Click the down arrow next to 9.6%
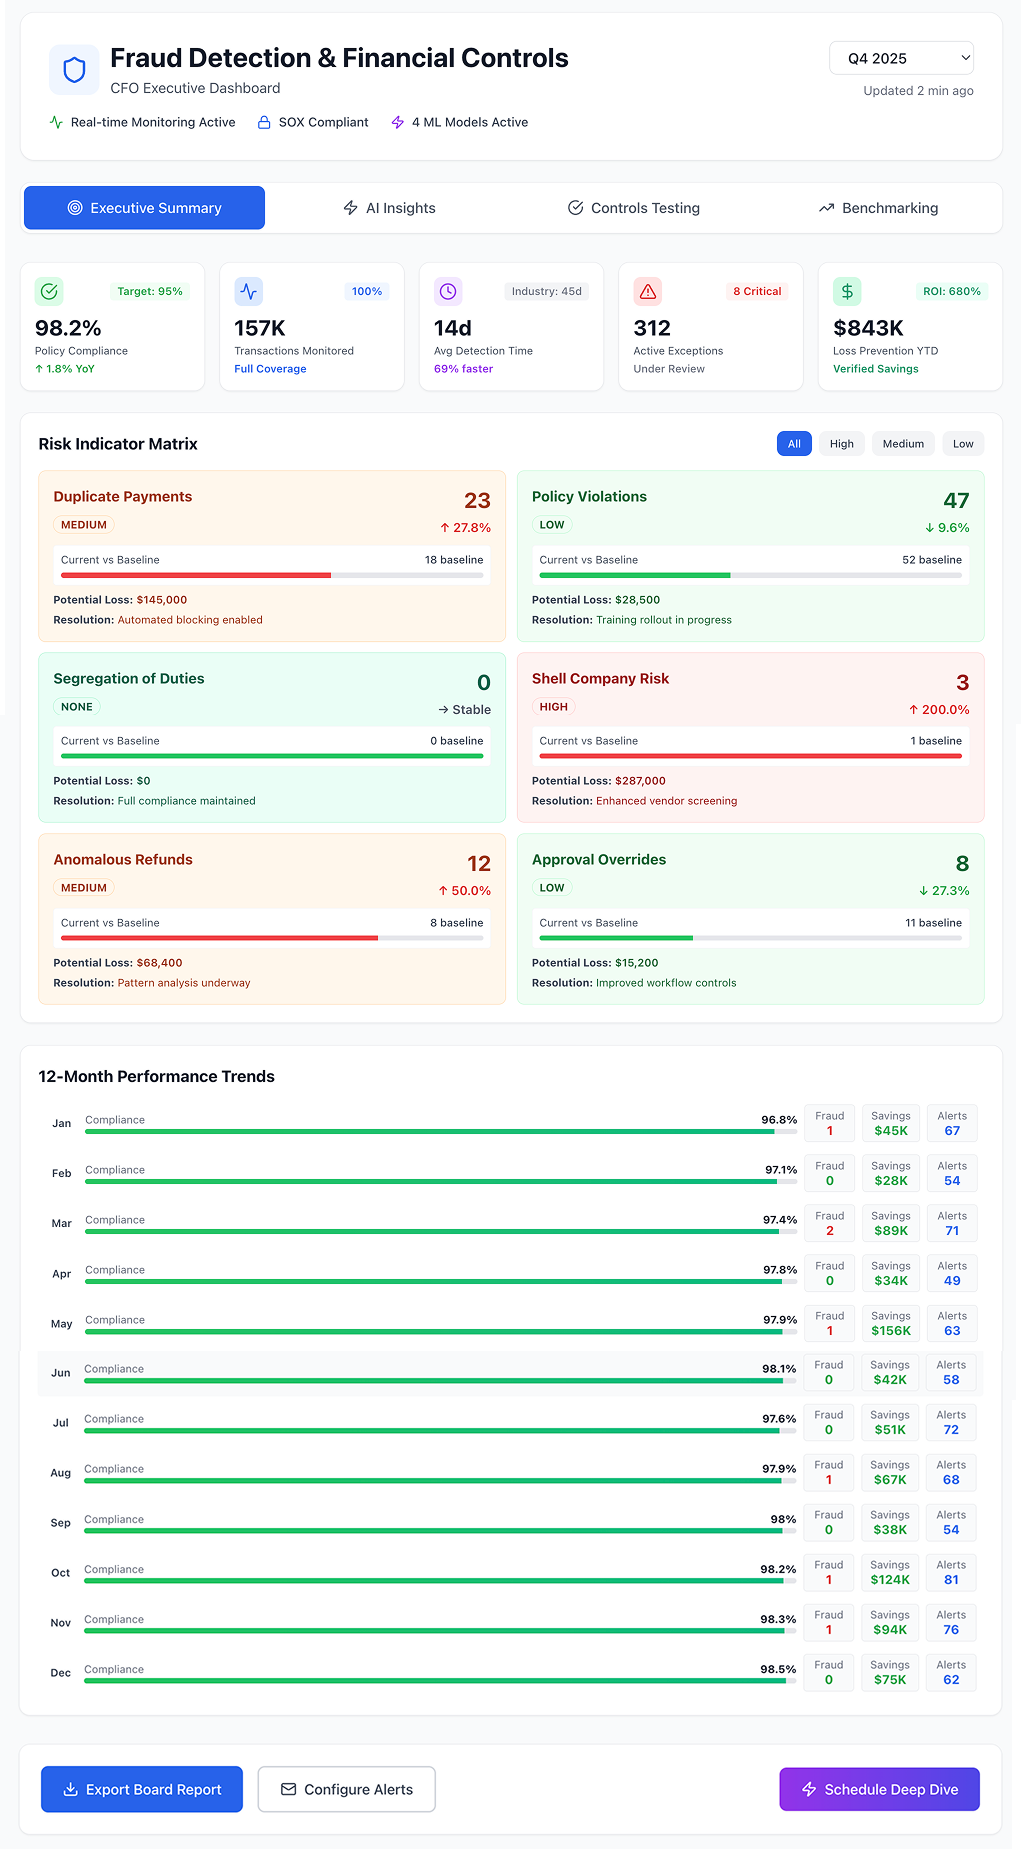Viewport: 1021px width, 1849px height. pyautogui.click(x=930, y=528)
